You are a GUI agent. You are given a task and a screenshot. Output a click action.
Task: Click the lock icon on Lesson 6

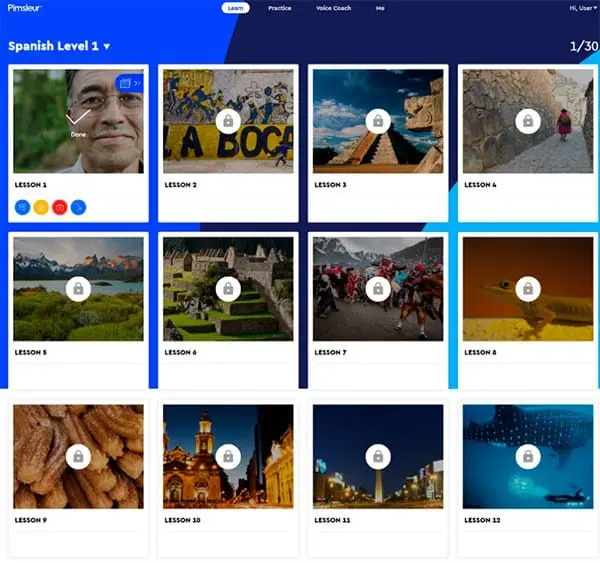pos(228,289)
